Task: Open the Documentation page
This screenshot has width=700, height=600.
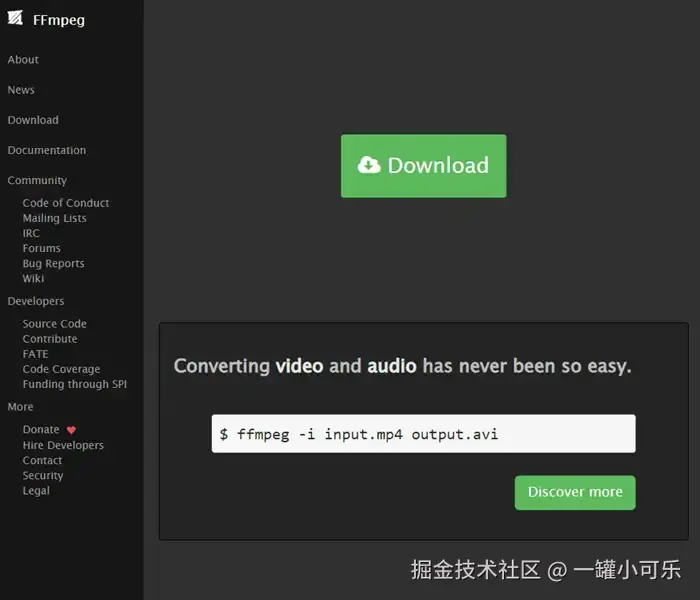Action: coord(47,150)
